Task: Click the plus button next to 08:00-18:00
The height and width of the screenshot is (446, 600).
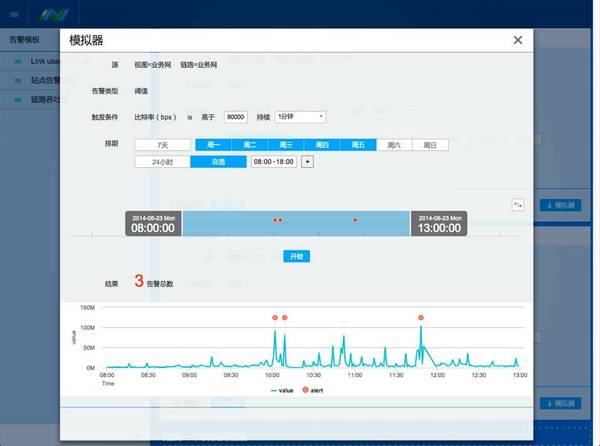Action: pos(307,162)
